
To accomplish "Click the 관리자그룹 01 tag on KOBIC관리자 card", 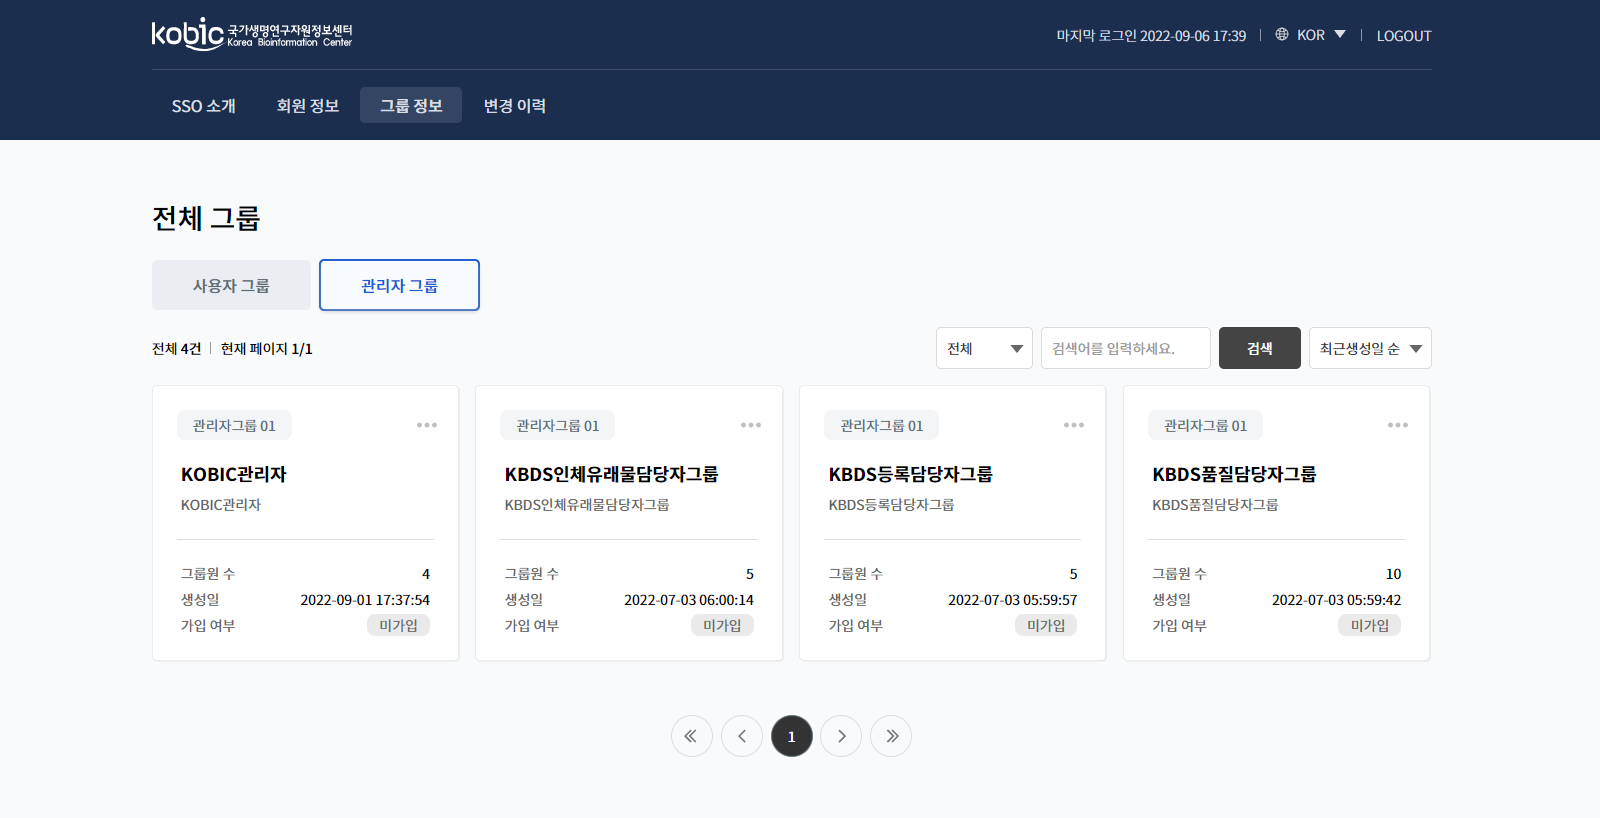I will tap(234, 425).
